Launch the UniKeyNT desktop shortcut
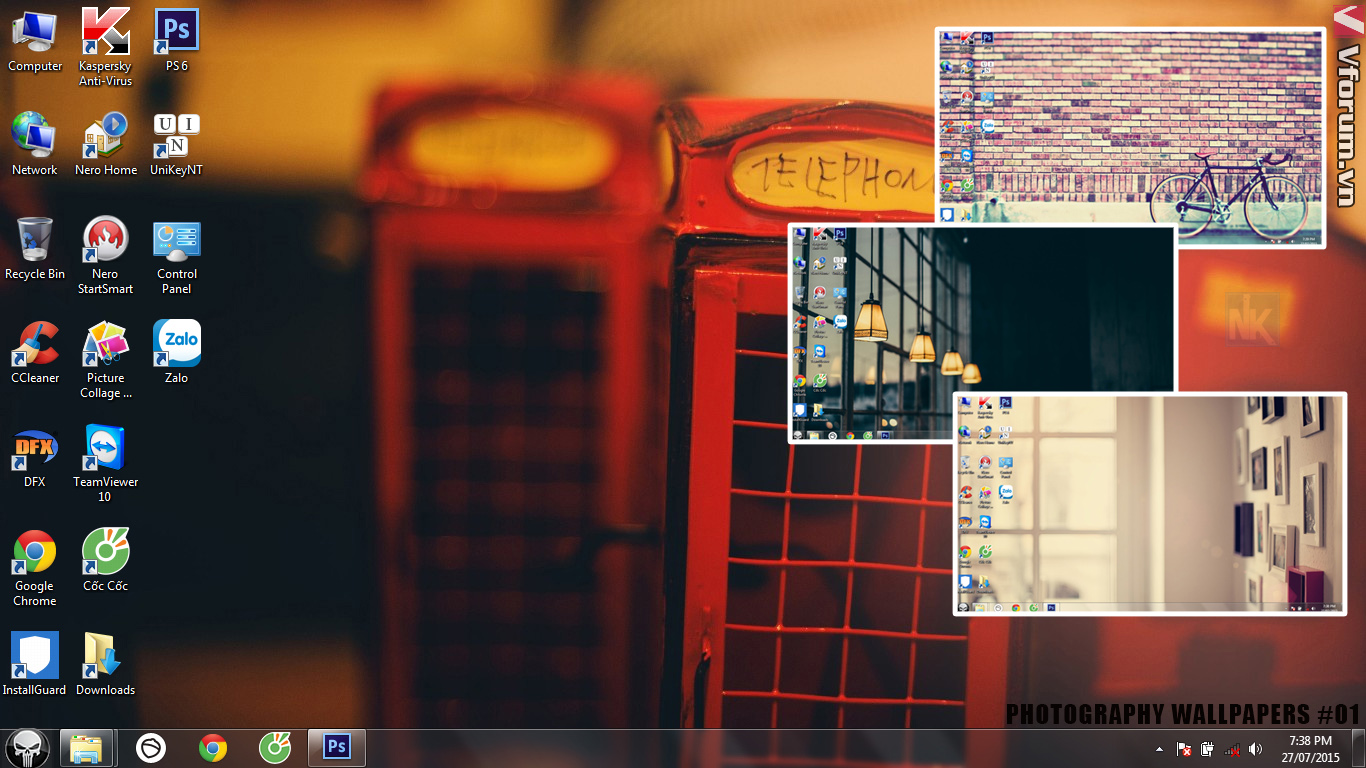Screen dimensions: 1366x768 tap(177, 145)
